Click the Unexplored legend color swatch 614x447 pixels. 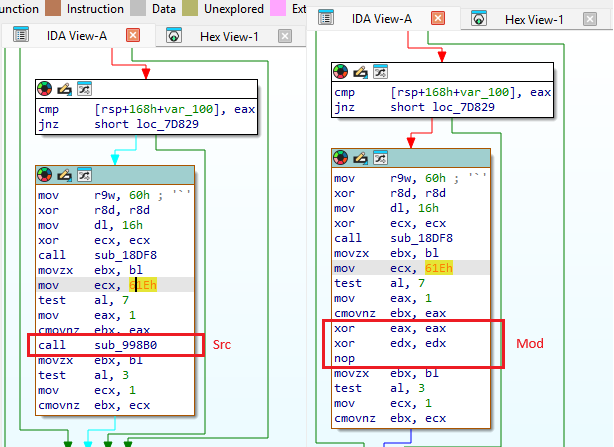(x=190, y=8)
